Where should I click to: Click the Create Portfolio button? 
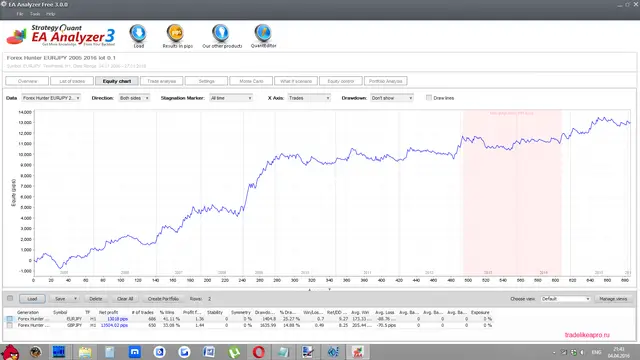pos(163,299)
